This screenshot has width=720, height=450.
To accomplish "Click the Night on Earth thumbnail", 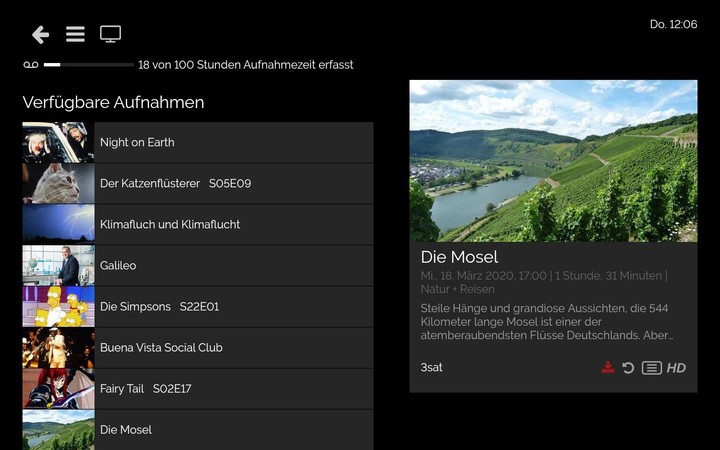I will [x=58, y=142].
